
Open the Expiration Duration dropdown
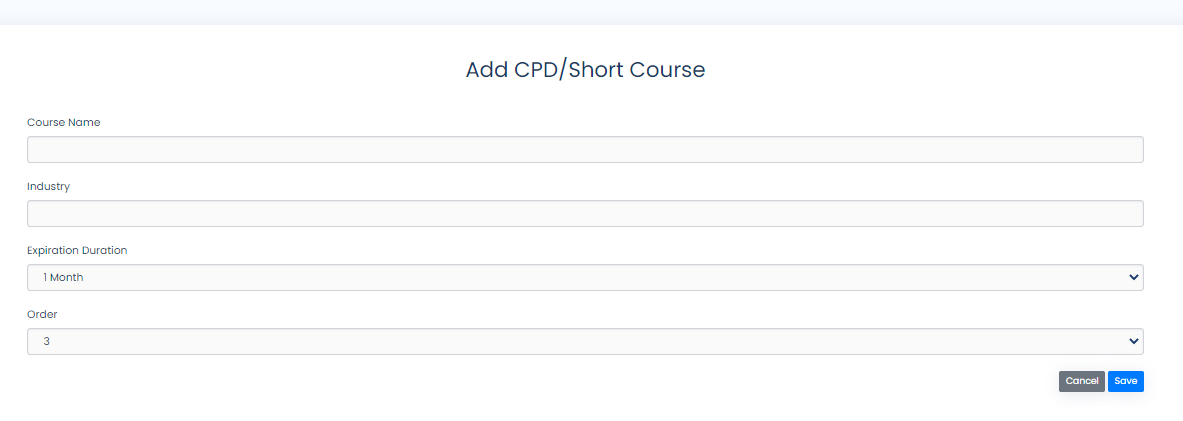click(x=585, y=278)
